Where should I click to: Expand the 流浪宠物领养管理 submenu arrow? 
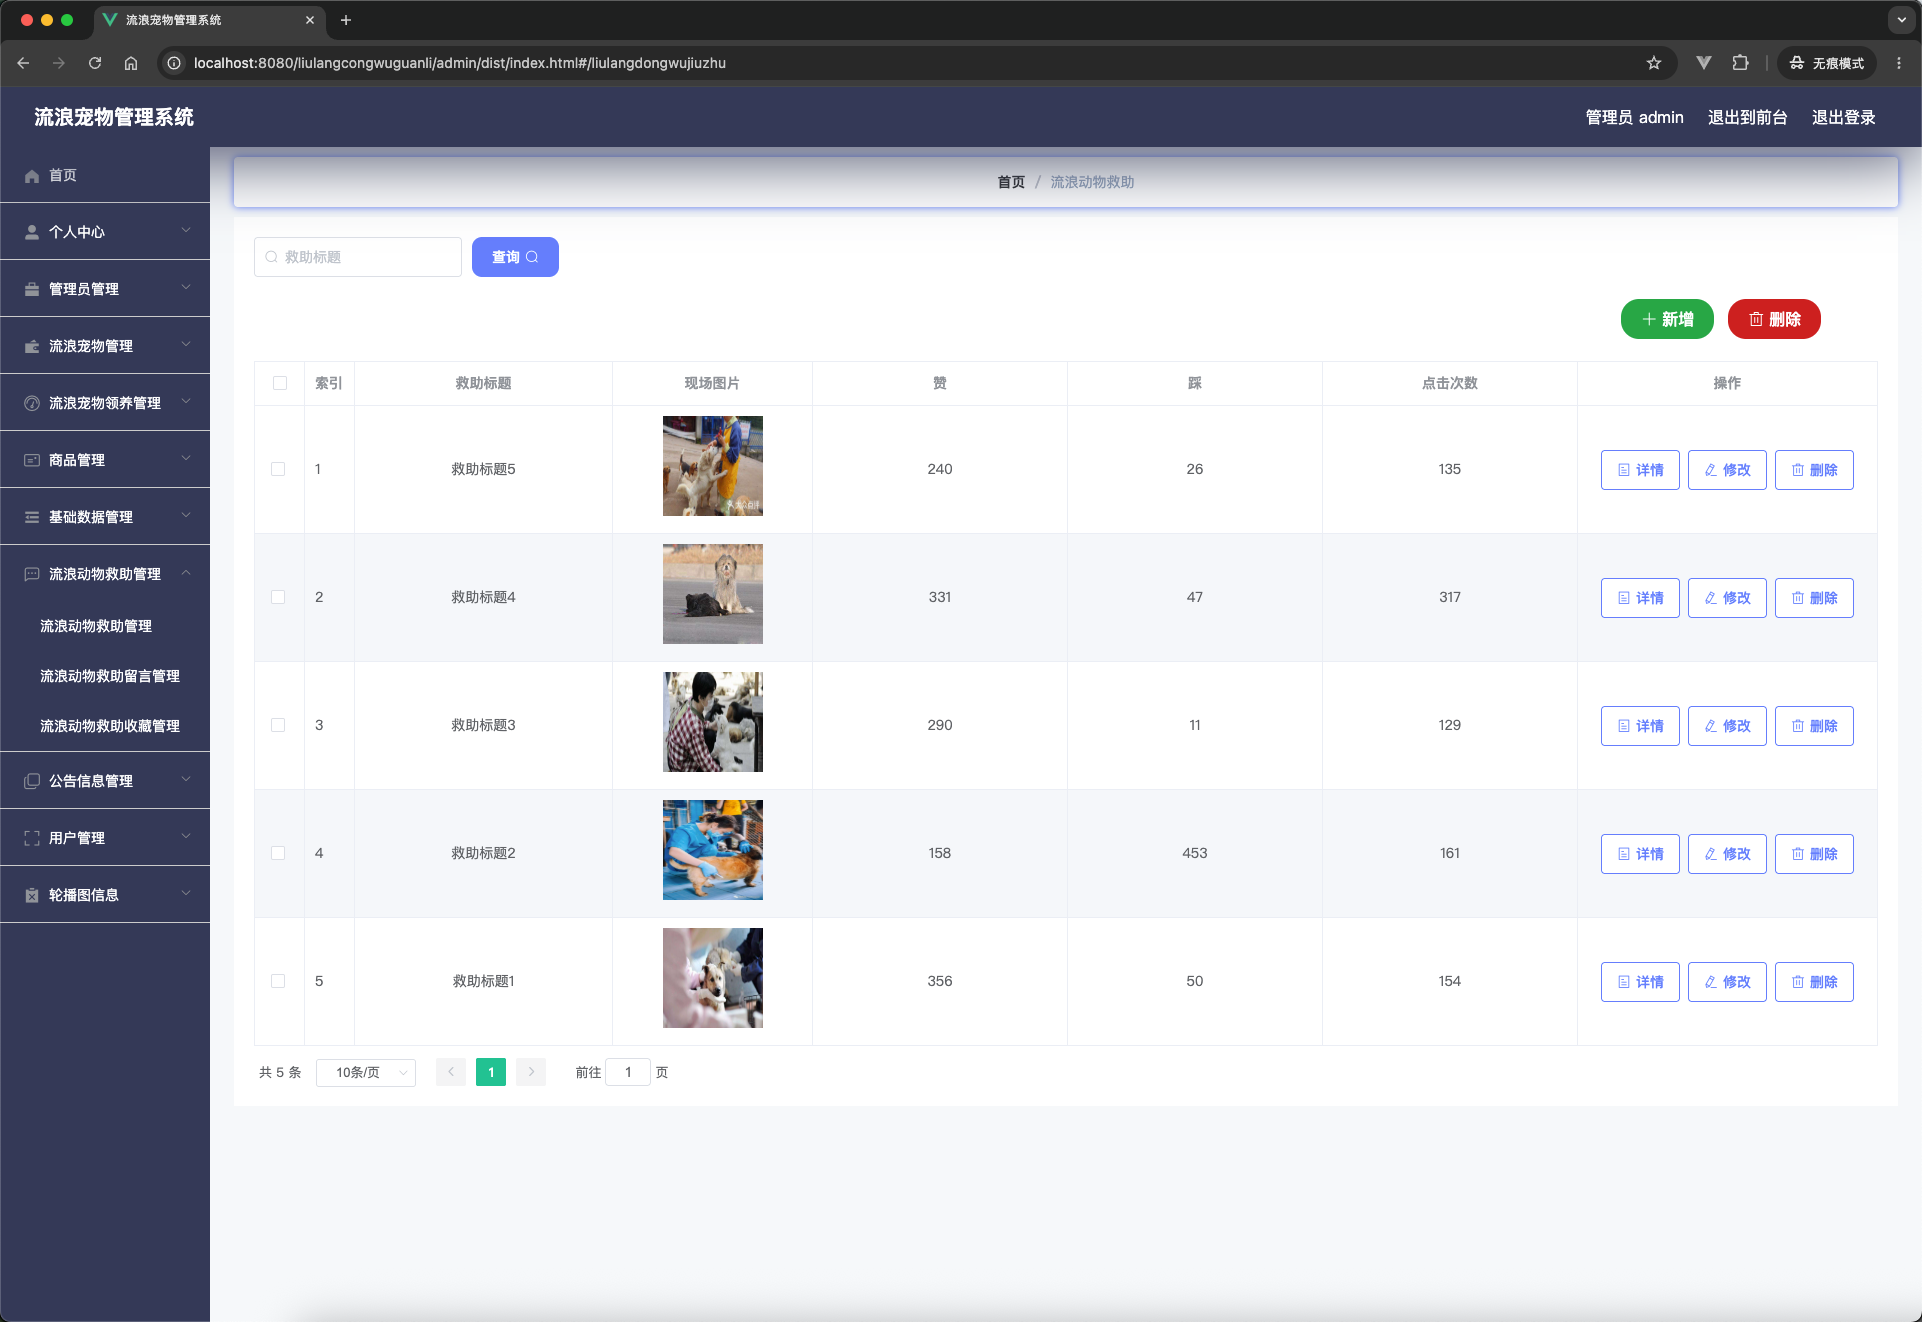186,401
